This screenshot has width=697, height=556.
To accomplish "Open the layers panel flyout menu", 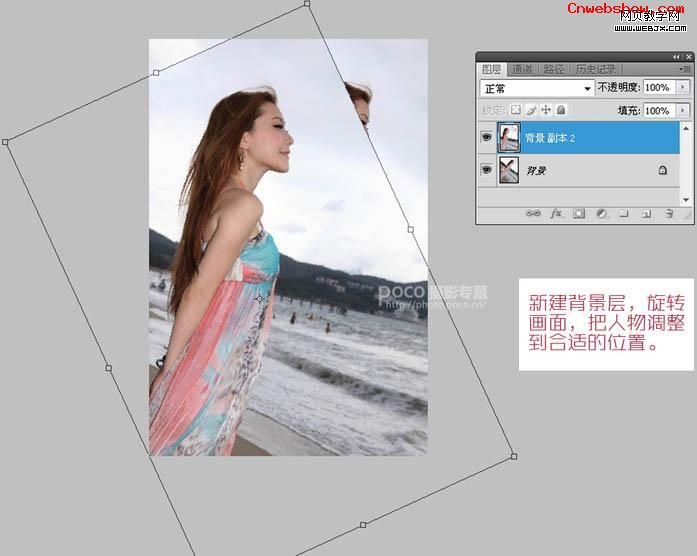I will (684, 70).
